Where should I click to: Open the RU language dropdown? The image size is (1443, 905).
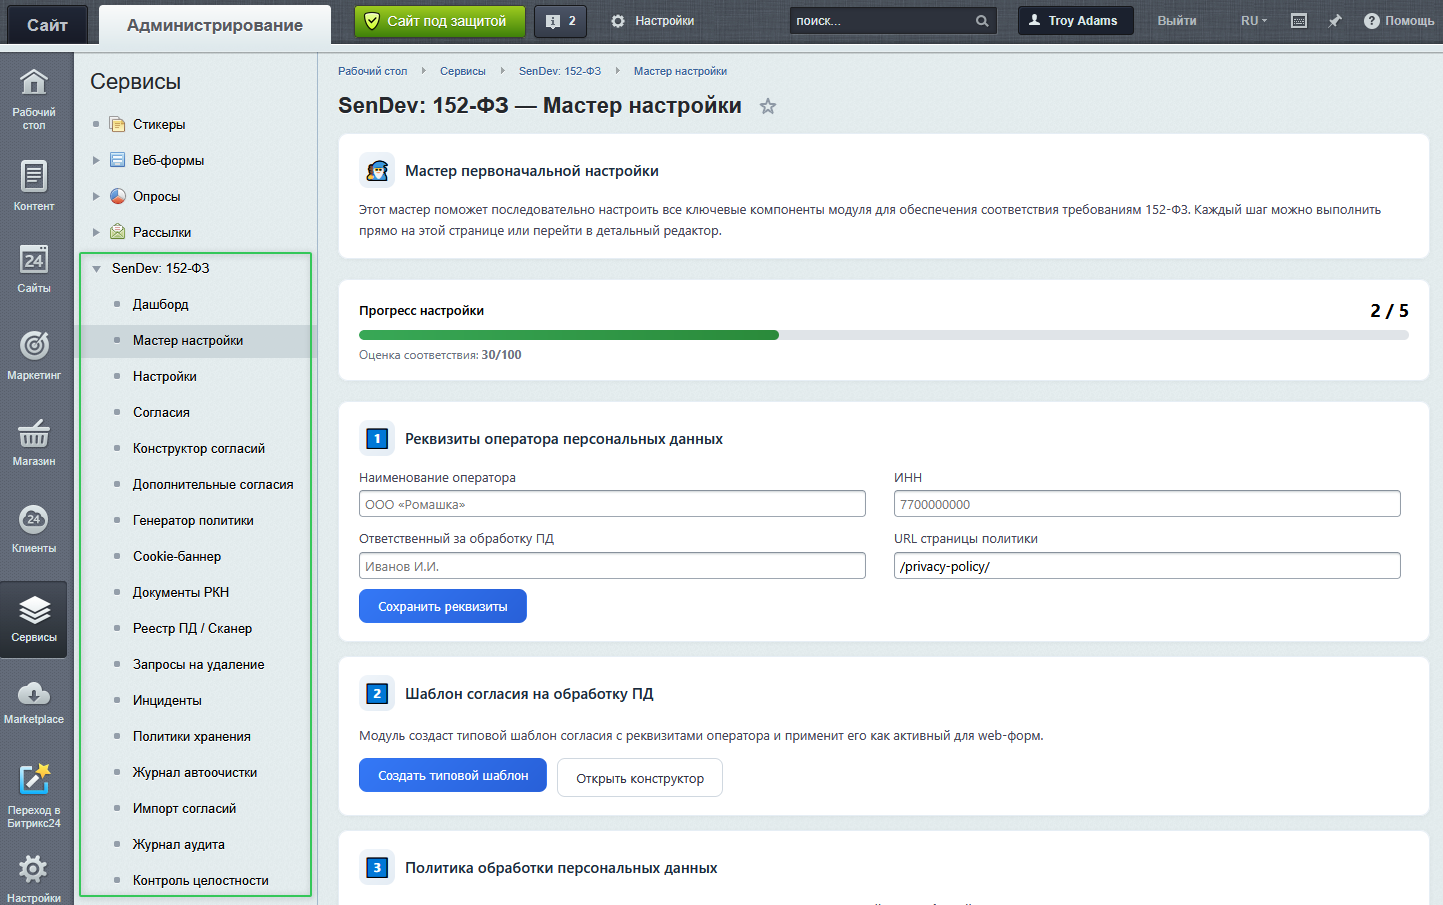[x=1254, y=21]
